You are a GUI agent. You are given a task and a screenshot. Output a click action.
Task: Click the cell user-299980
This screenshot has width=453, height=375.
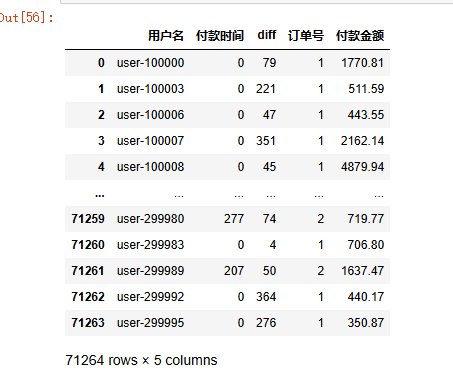[x=150, y=219]
